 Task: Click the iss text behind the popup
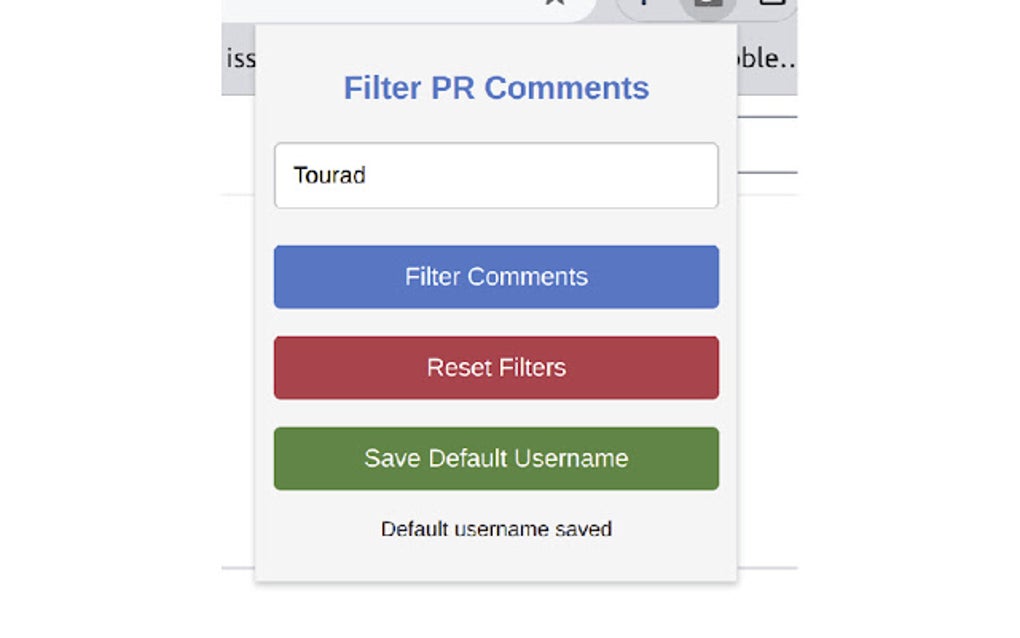[240, 58]
